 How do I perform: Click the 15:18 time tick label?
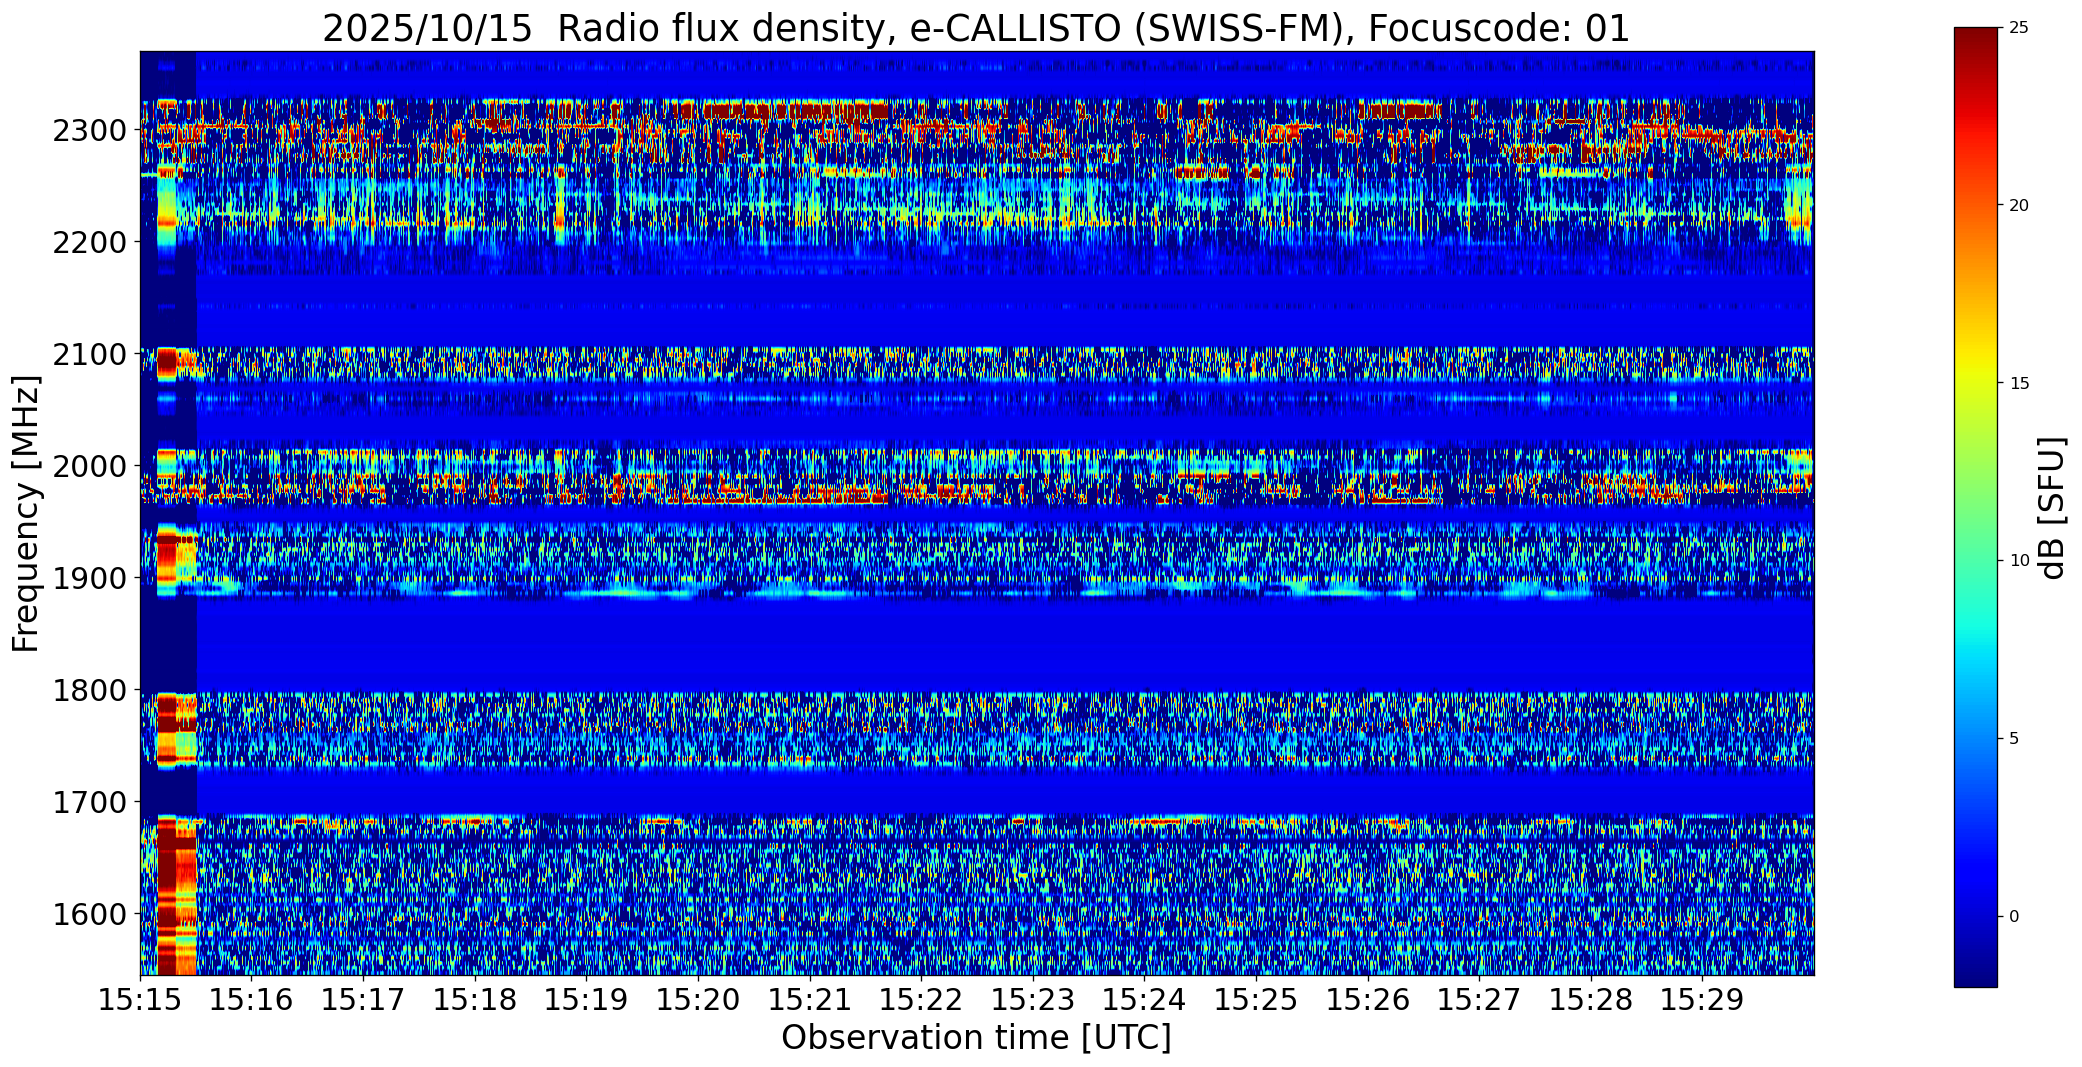pos(475,999)
